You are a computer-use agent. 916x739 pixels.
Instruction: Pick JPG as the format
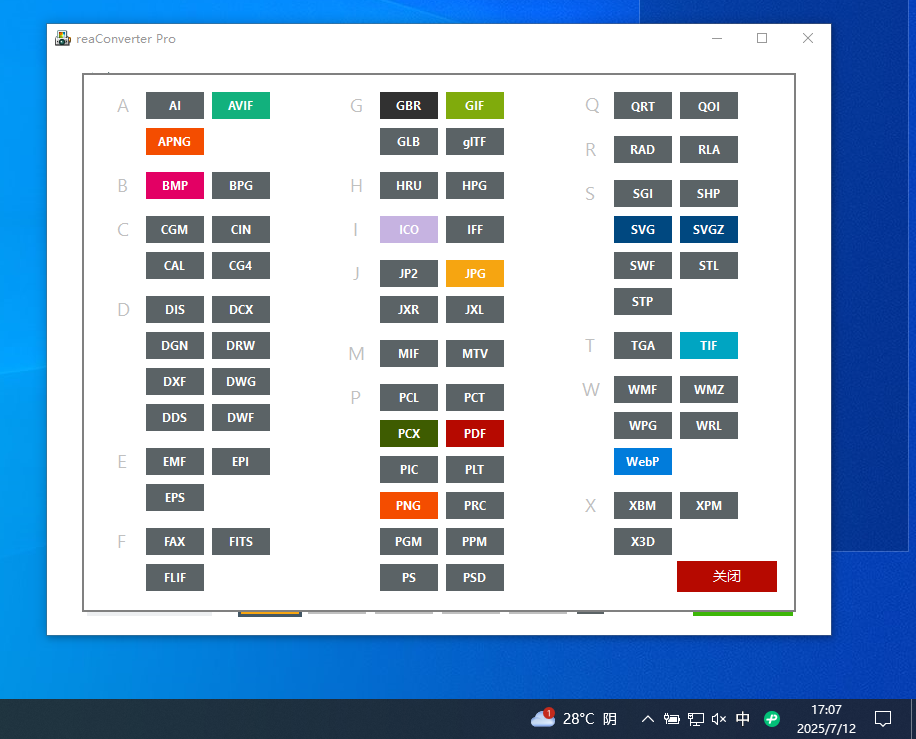point(474,273)
